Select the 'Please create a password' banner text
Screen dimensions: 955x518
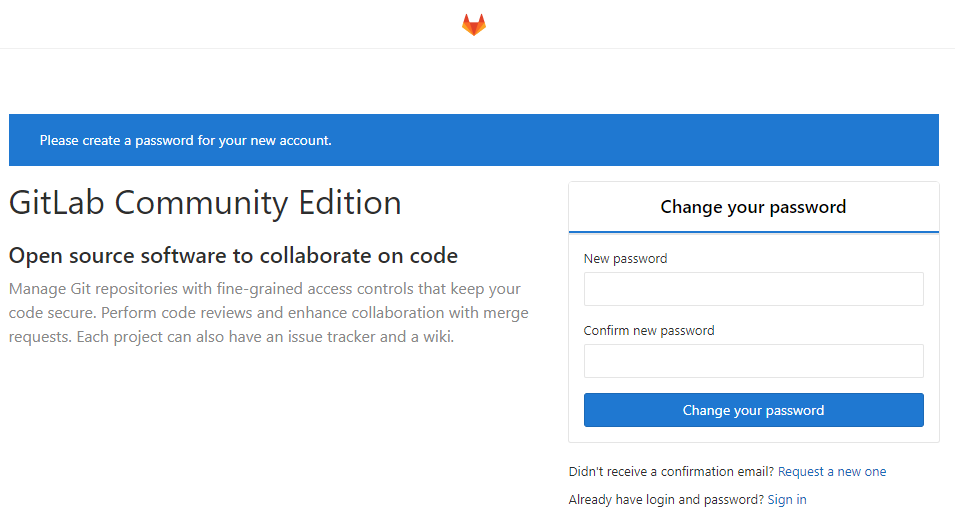coord(186,140)
